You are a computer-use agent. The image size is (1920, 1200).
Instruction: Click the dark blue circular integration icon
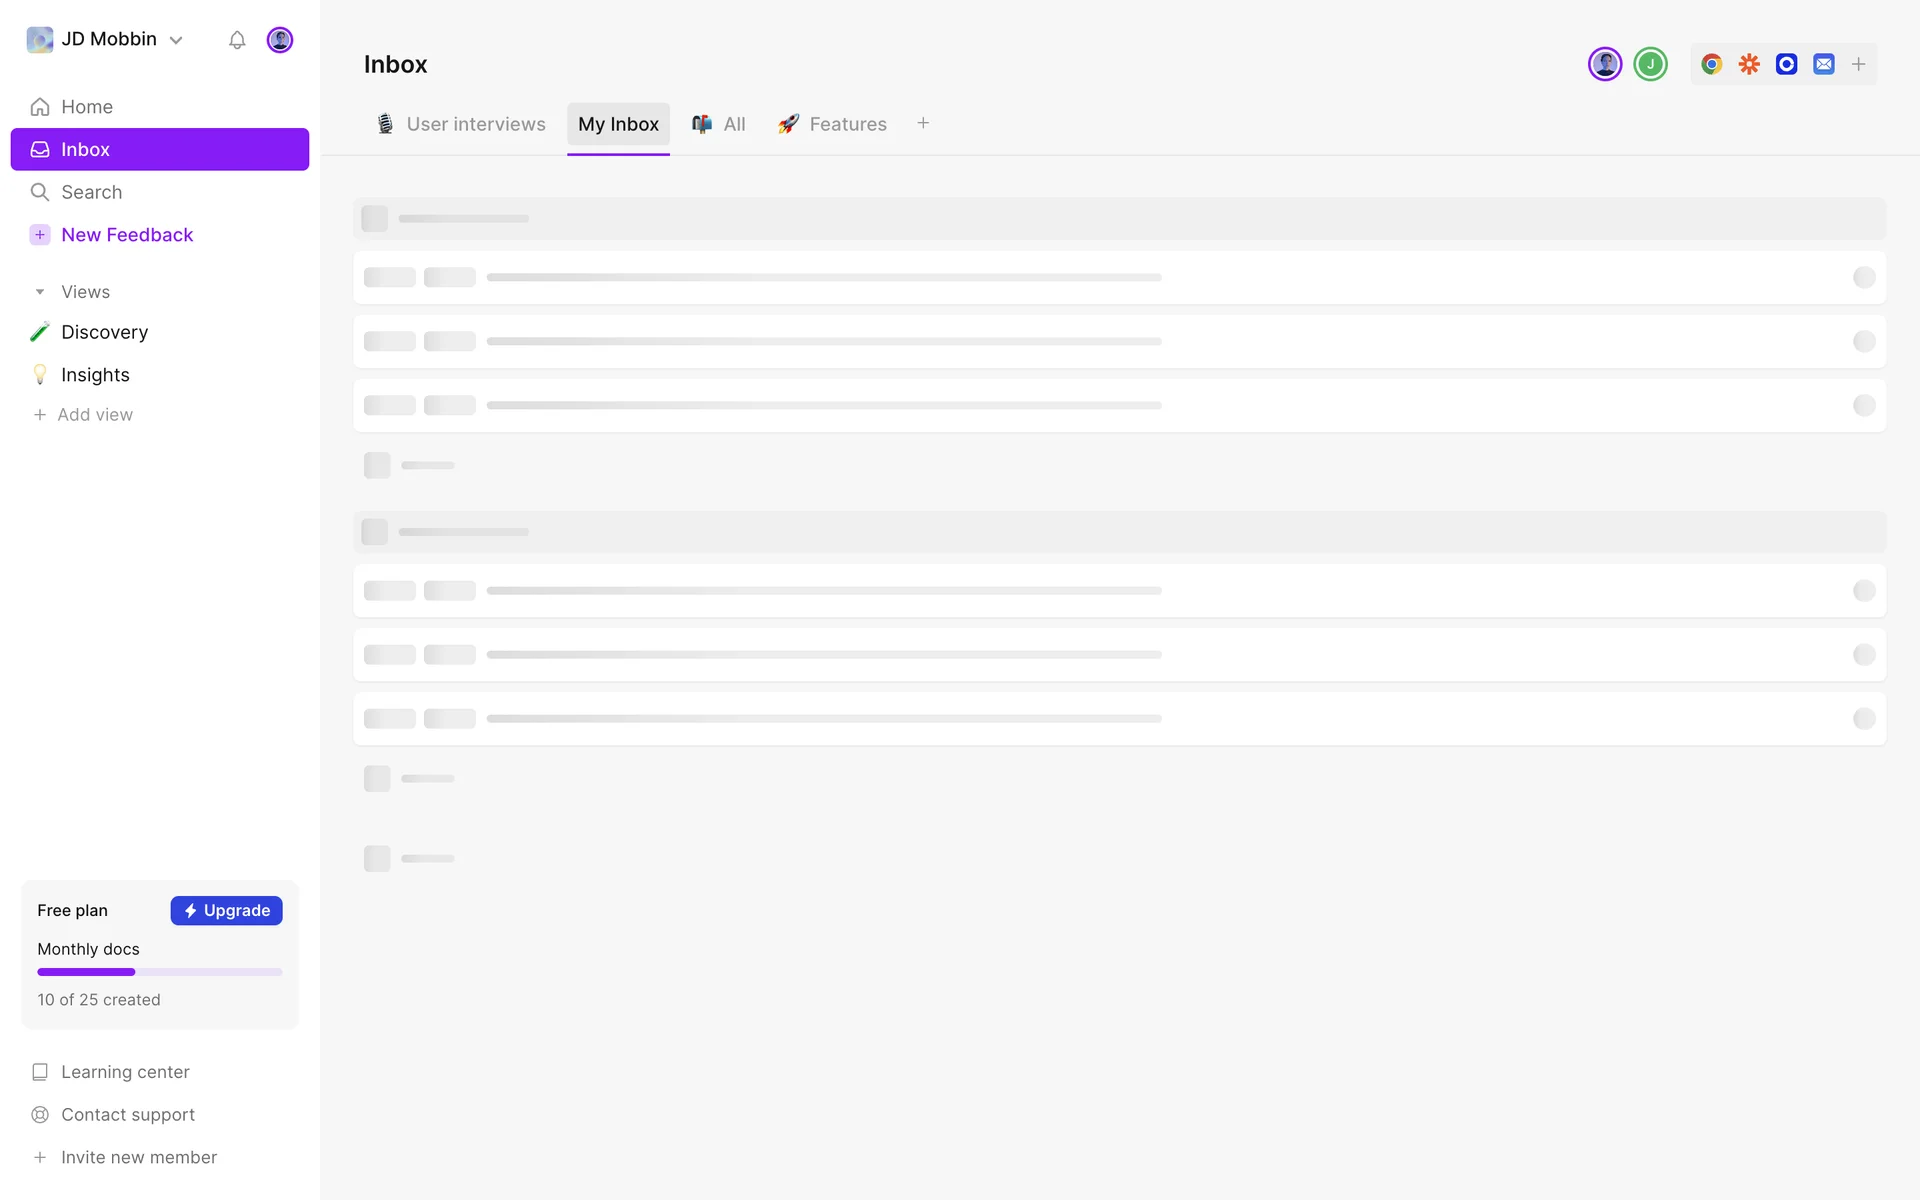1786,64
